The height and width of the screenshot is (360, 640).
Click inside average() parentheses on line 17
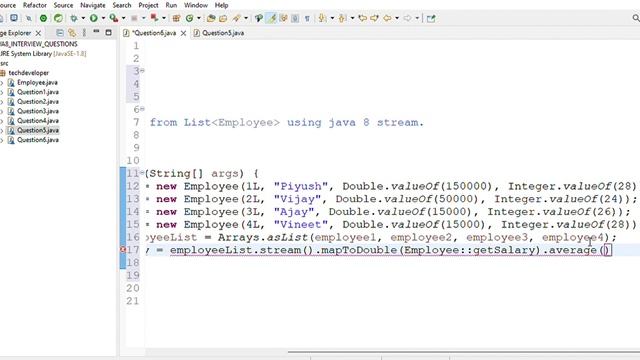coord(606,250)
